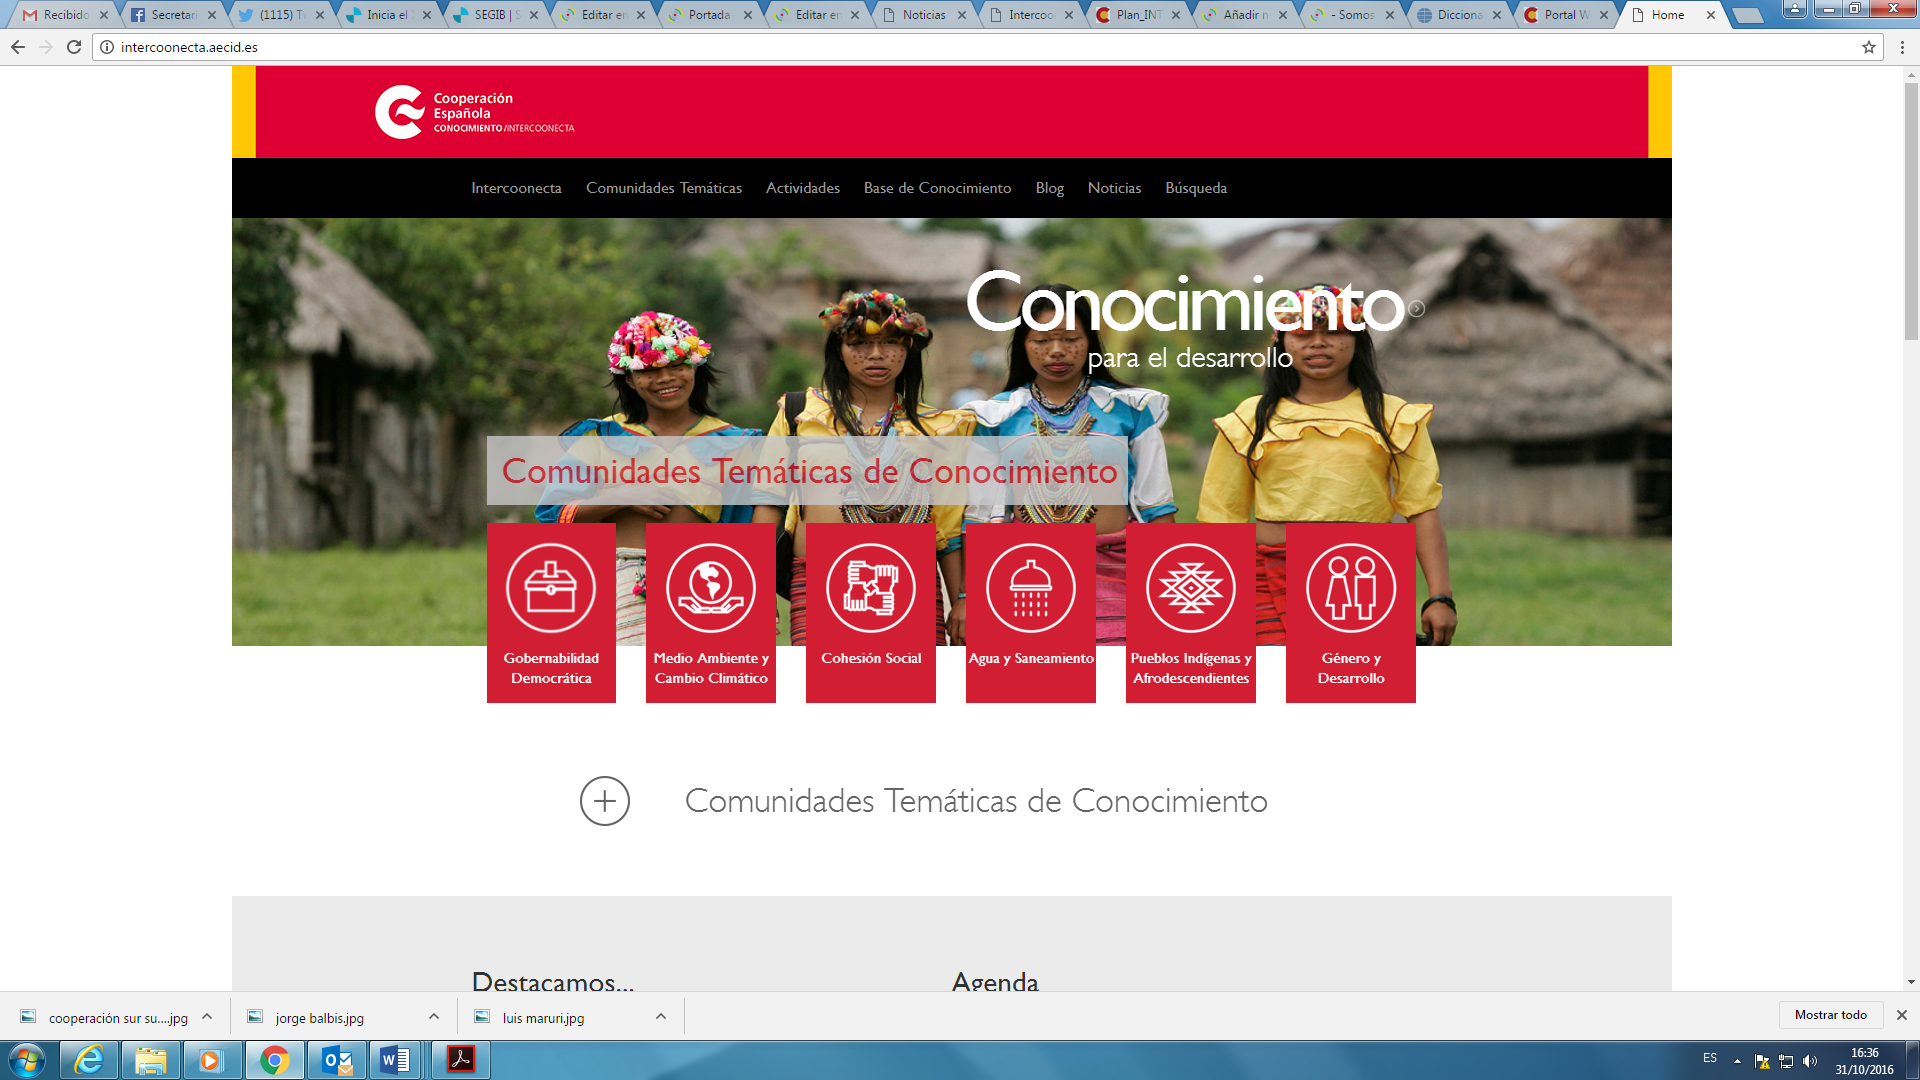Open options arrow for cooperación sur su...jpg download

point(207,1017)
